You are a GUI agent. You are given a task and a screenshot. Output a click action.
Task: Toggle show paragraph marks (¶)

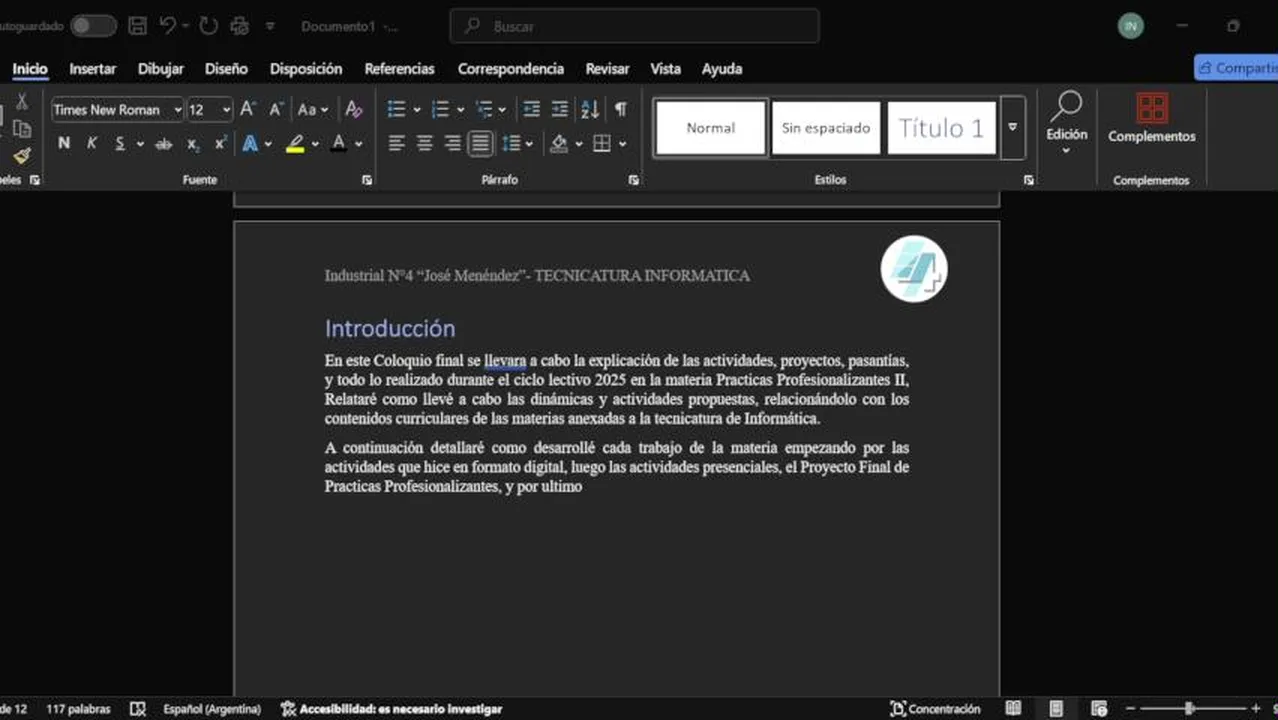[621, 109]
